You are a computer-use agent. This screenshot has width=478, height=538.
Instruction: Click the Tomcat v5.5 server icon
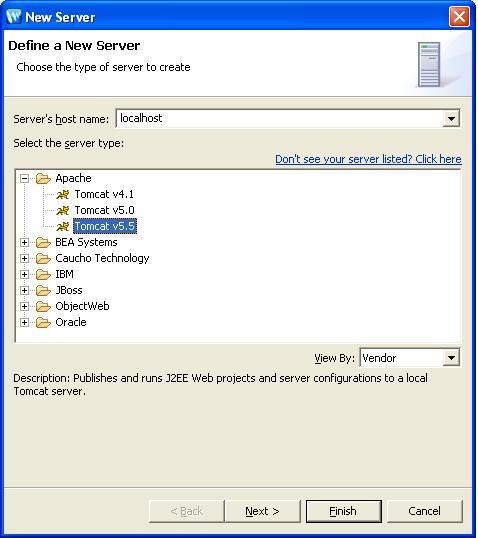tap(63, 226)
